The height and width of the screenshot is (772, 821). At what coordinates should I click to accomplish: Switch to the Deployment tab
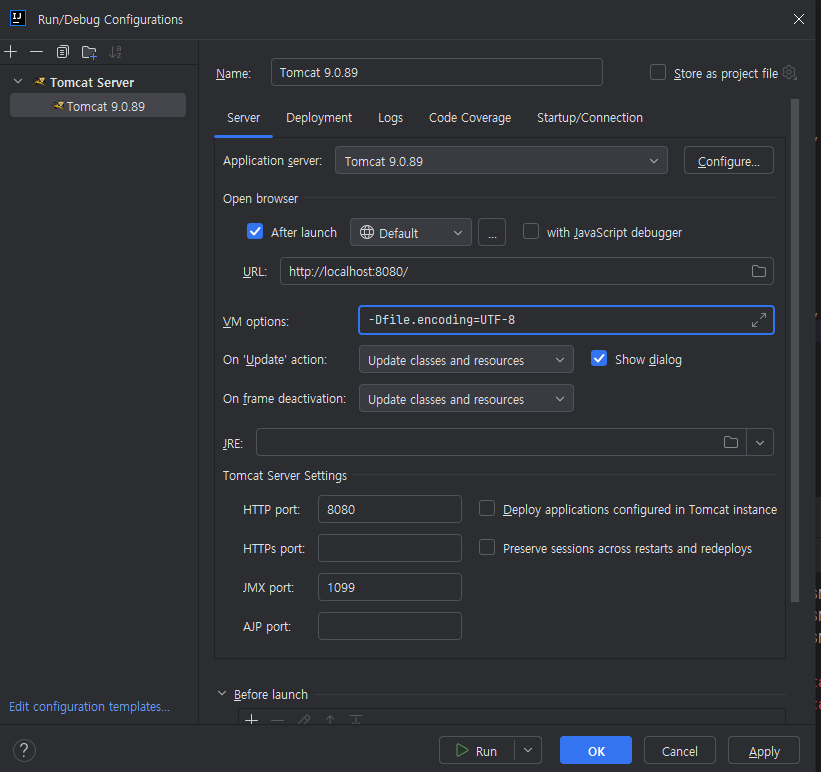pyautogui.click(x=319, y=118)
